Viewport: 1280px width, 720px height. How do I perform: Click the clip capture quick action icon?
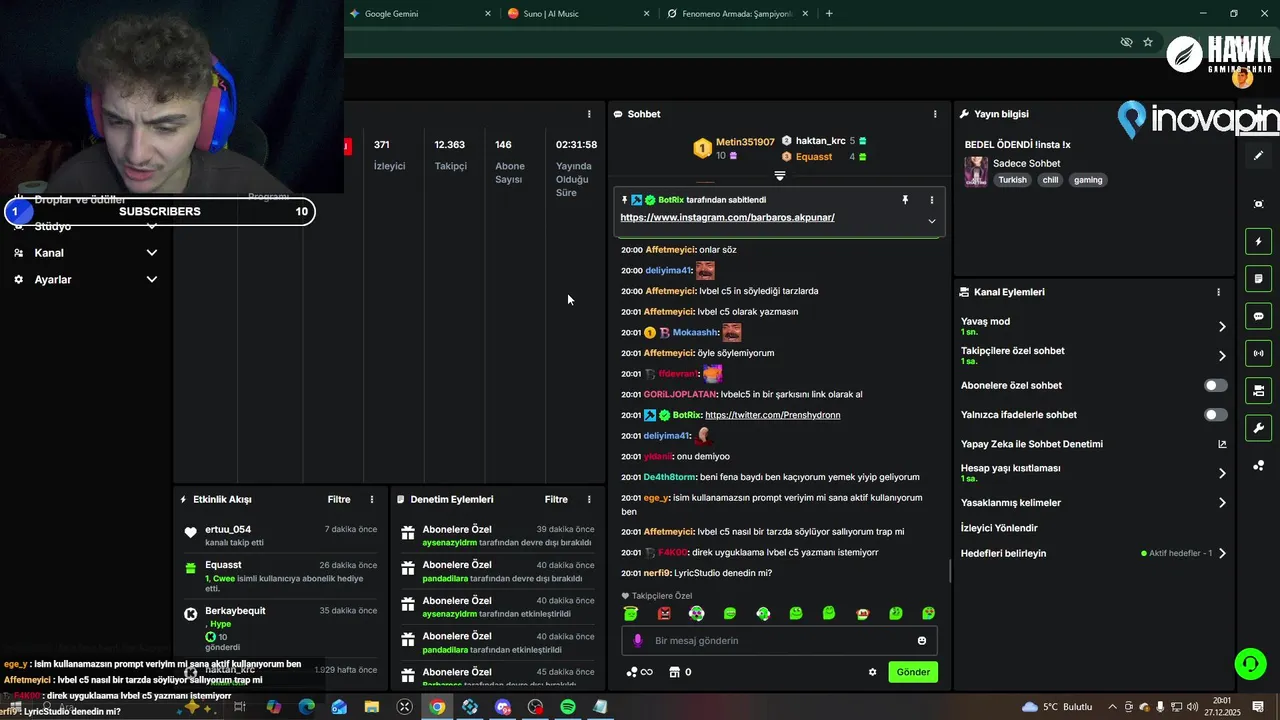[x=1258, y=204]
